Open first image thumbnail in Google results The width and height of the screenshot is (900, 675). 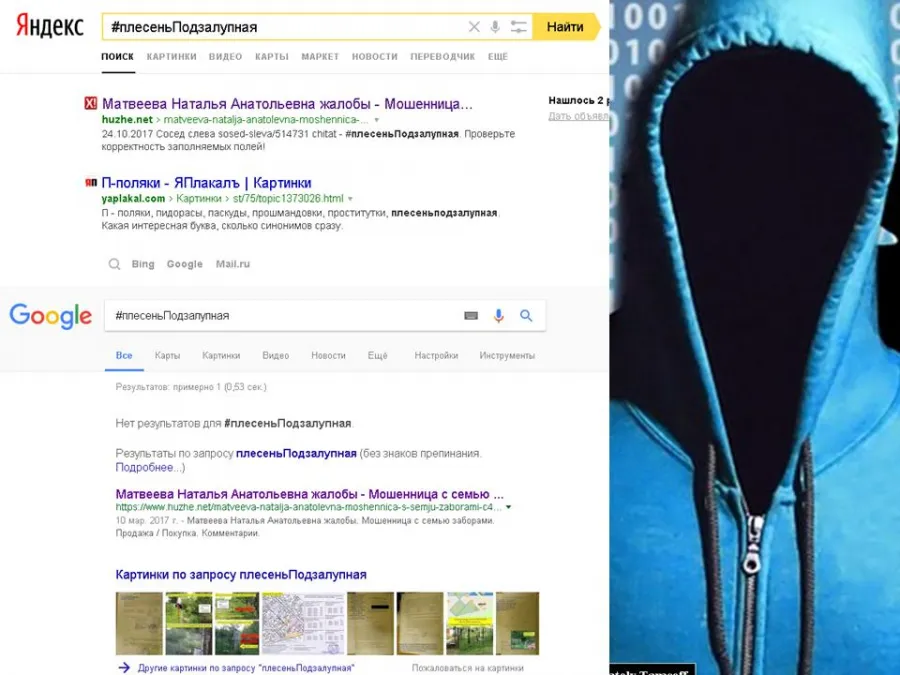[139, 623]
